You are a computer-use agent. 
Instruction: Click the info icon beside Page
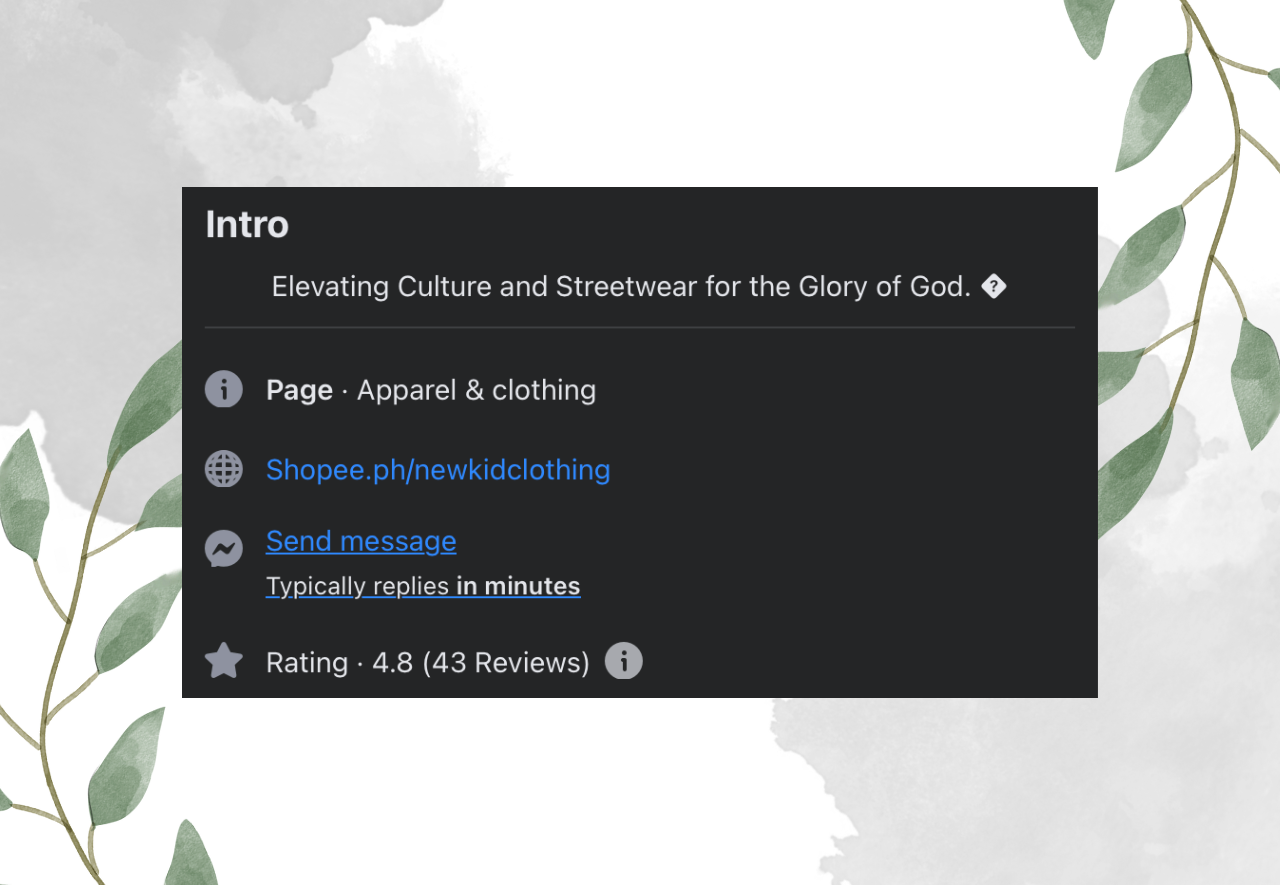(224, 389)
